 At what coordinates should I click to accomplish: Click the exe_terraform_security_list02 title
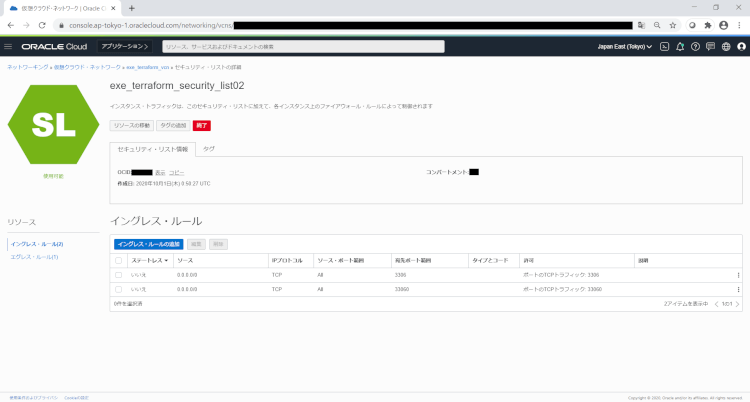click(177, 86)
